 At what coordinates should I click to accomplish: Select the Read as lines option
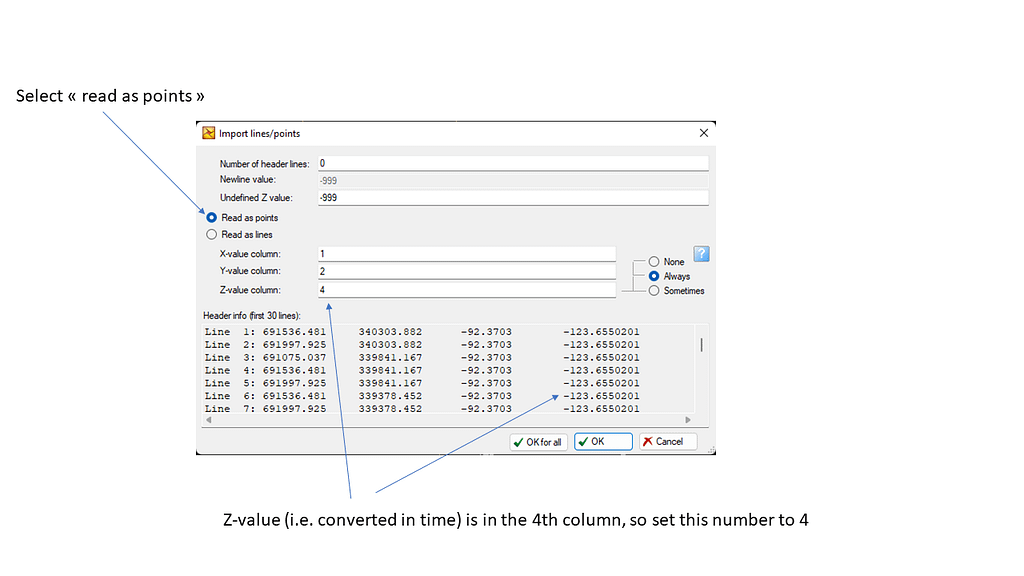[x=211, y=234]
